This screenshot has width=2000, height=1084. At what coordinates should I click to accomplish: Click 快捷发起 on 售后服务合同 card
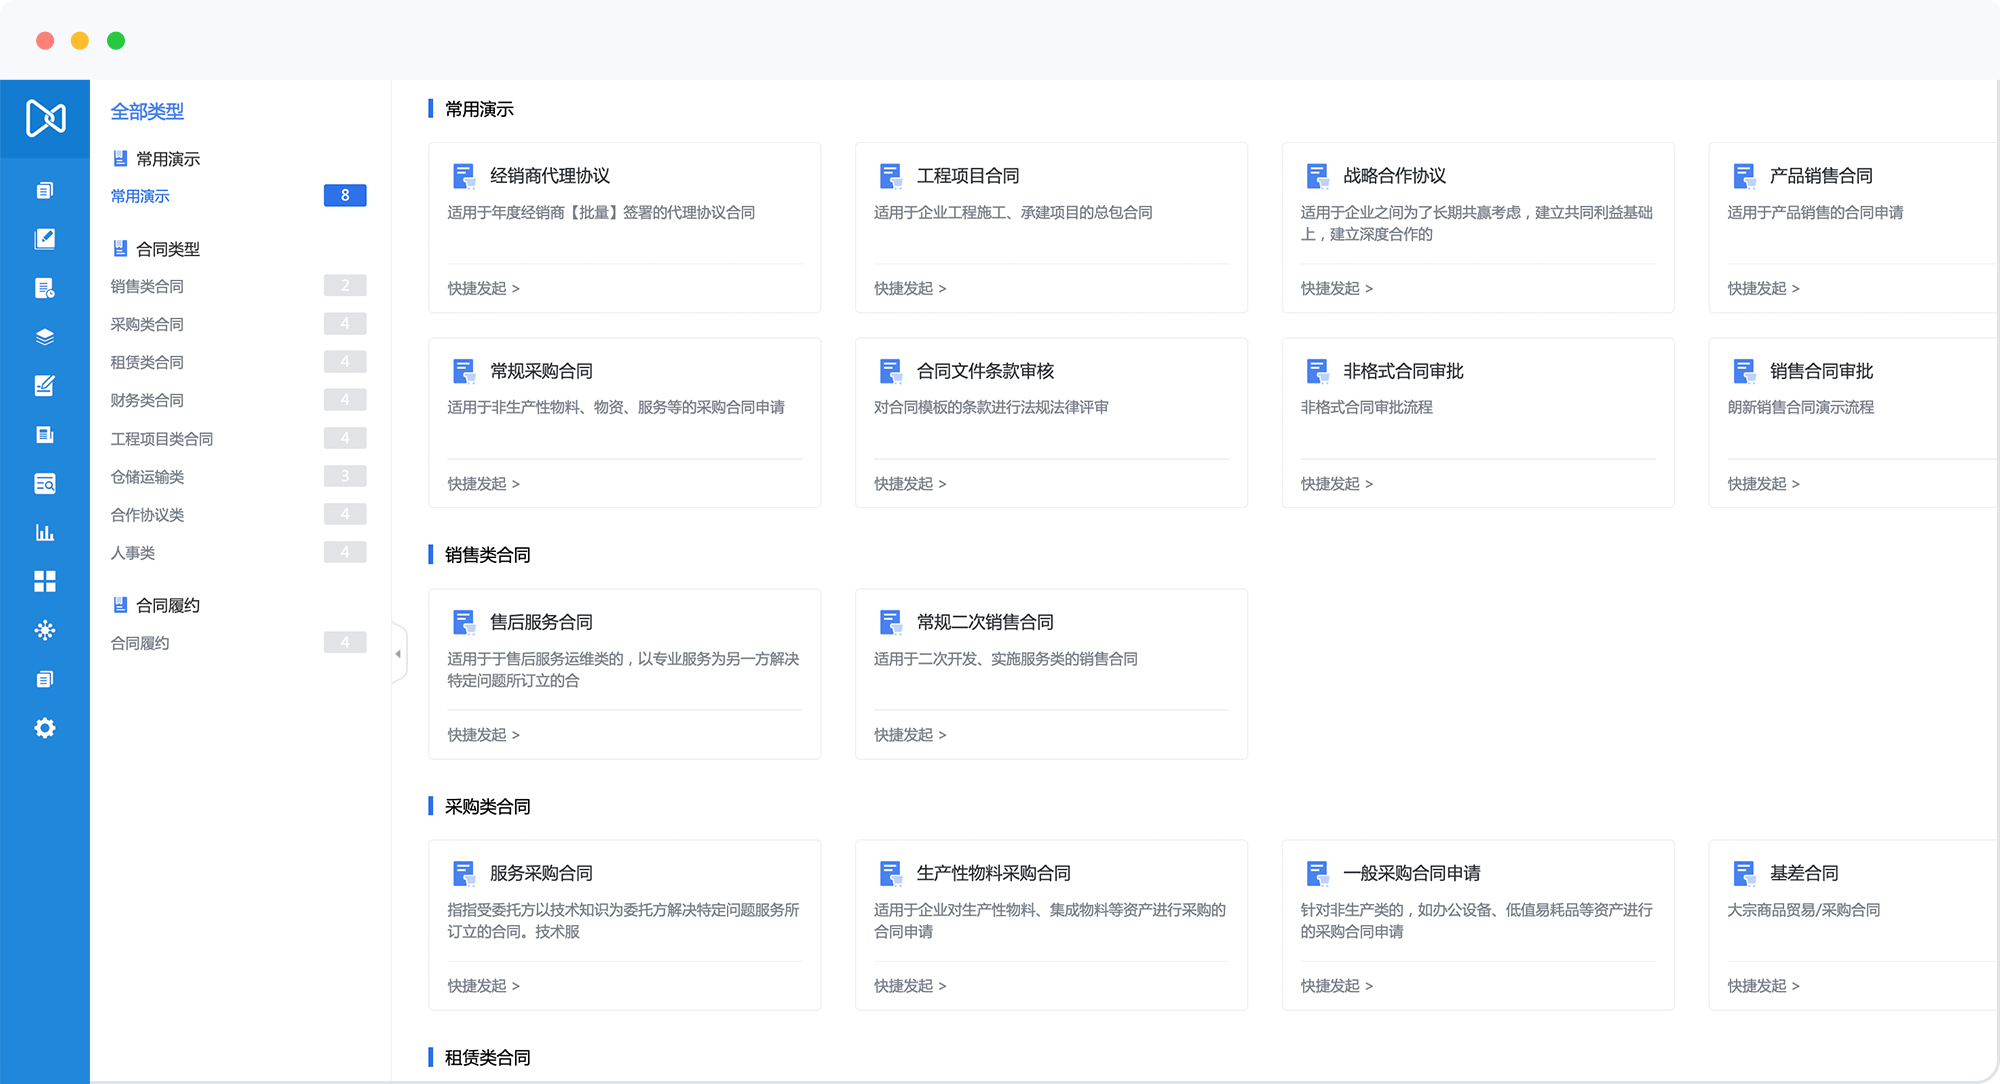pos(483,735)
